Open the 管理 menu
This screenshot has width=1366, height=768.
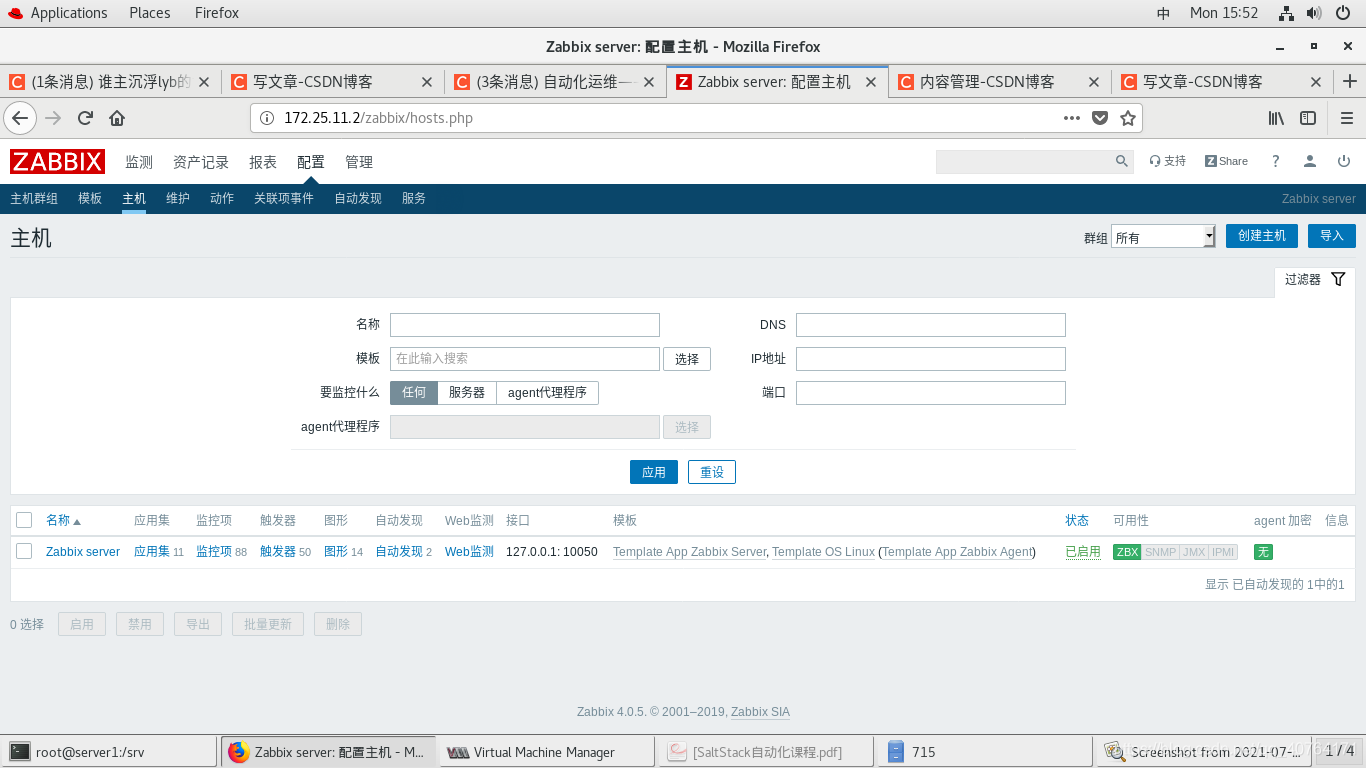(359, 162)
